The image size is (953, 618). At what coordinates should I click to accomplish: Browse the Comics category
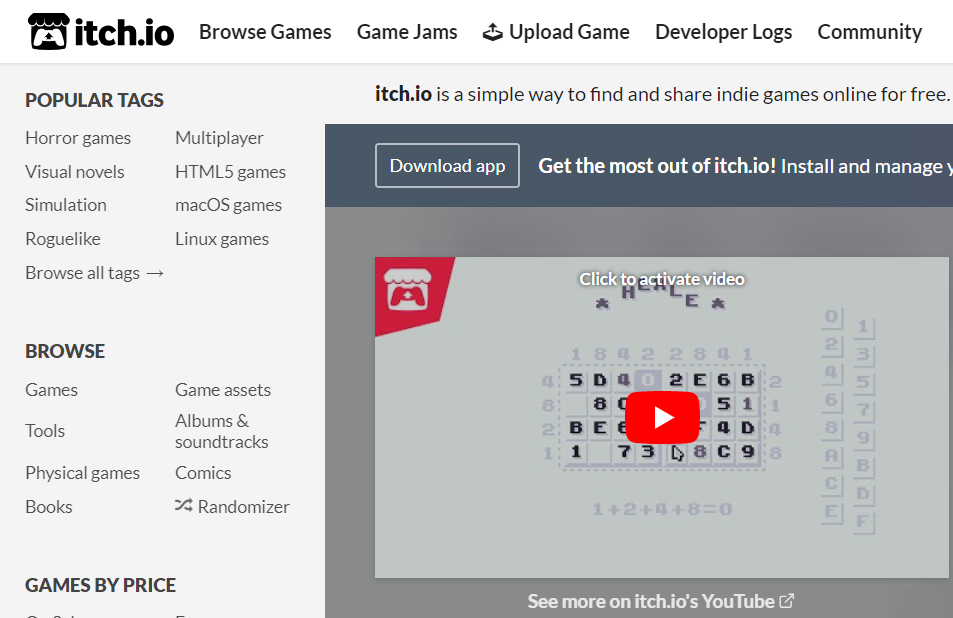(203, 473)
